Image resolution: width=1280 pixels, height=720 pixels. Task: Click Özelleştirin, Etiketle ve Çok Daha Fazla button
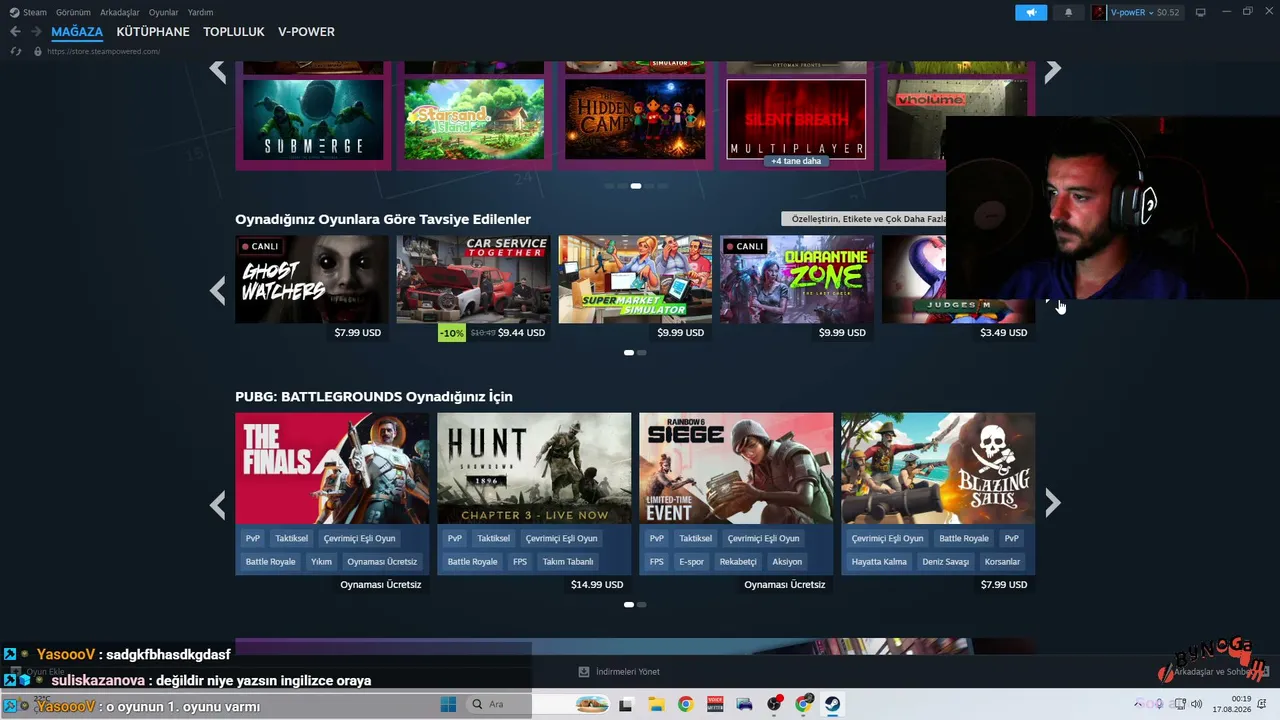(x=863, y=219)
